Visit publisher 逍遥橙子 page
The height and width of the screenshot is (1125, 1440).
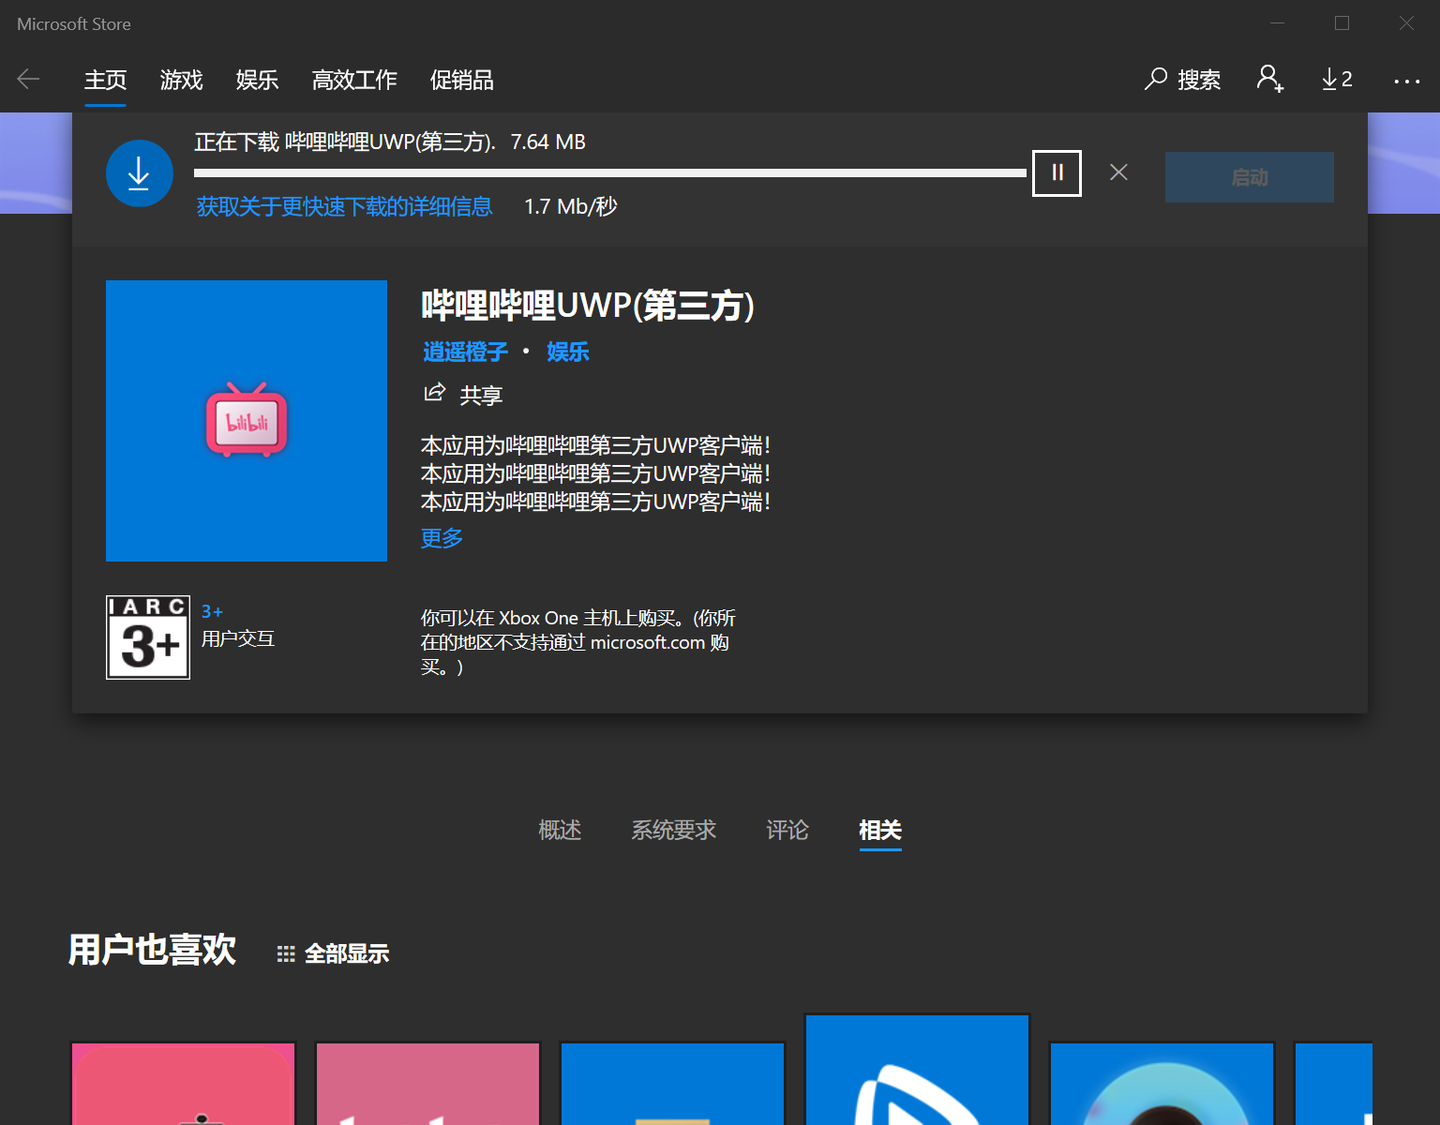coord(464,352)
